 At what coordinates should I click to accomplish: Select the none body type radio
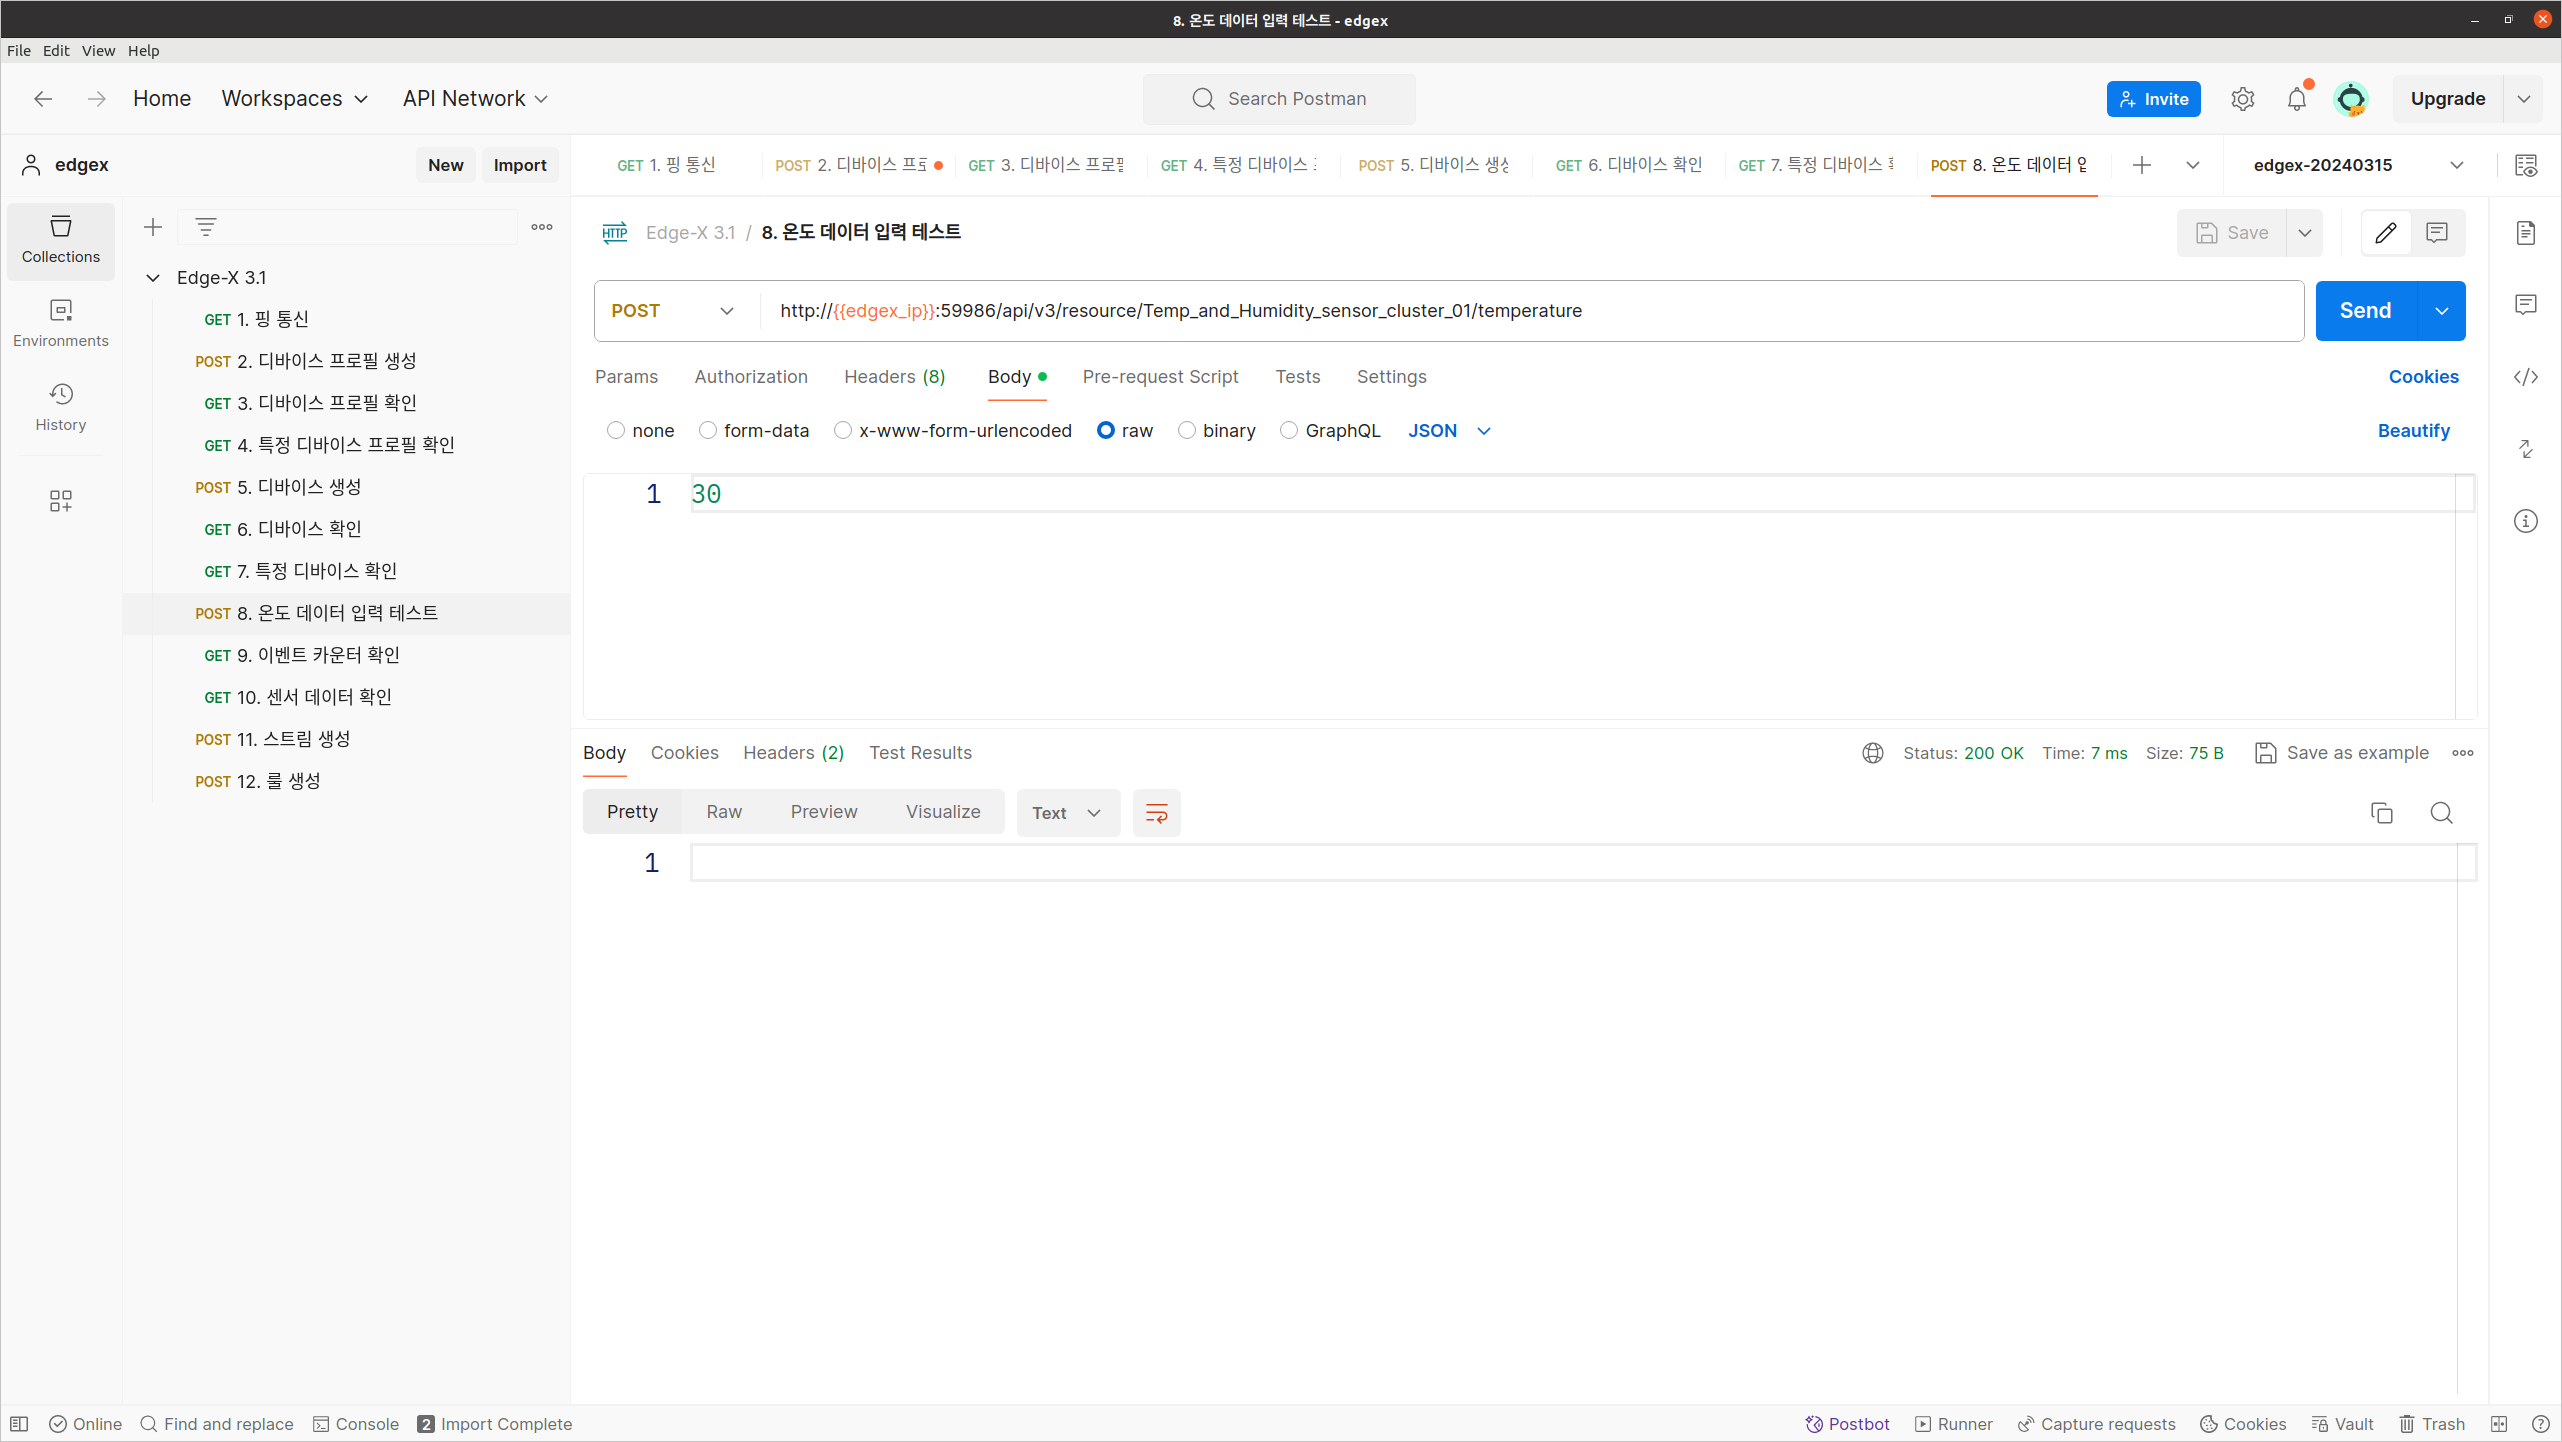616,431
